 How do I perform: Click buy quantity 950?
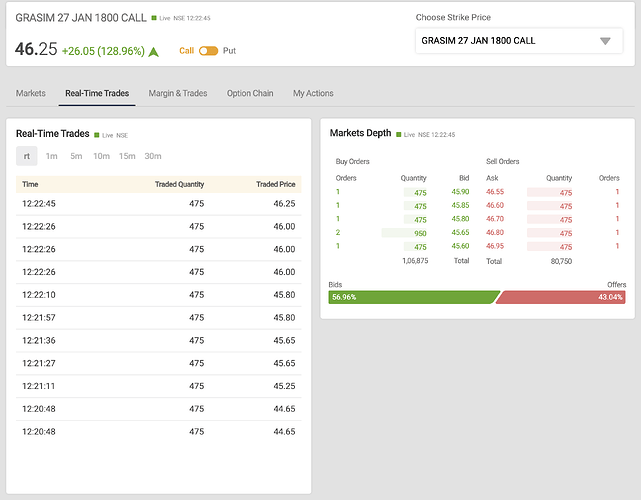click(x=420, y=233)
